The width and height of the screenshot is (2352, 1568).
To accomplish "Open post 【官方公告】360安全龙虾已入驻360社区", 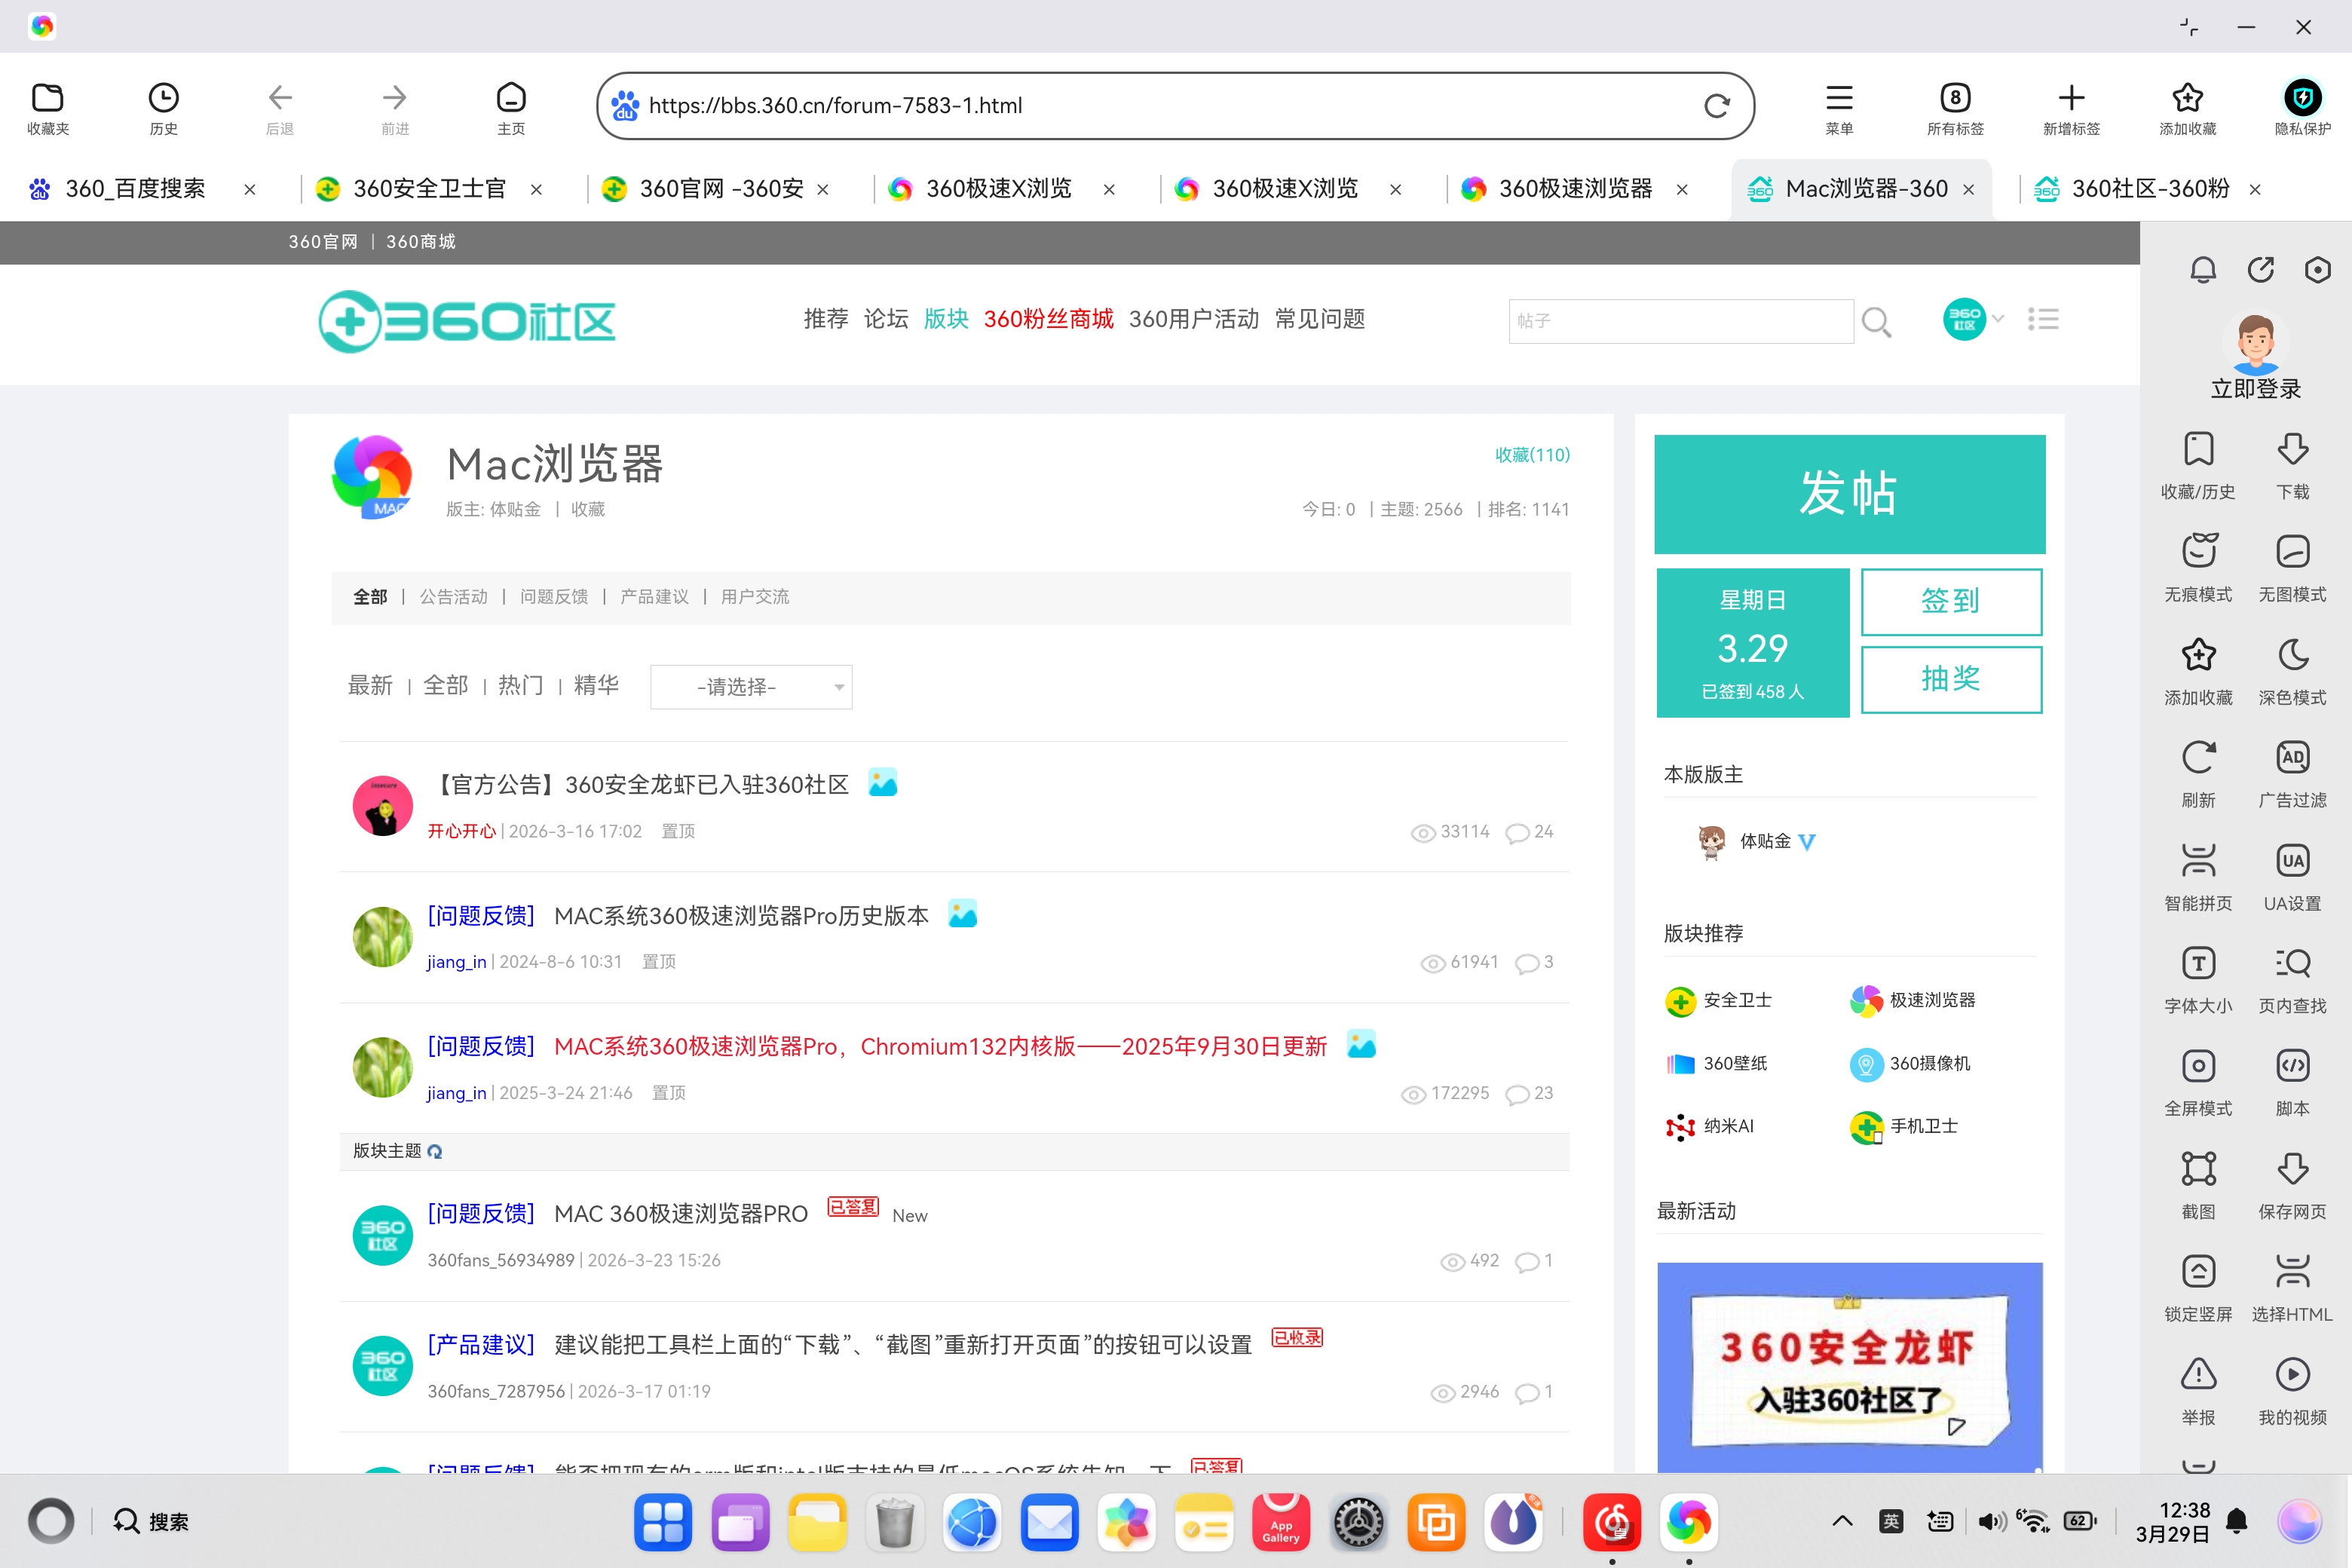I will pyautogui.click(x=639, y=785).
